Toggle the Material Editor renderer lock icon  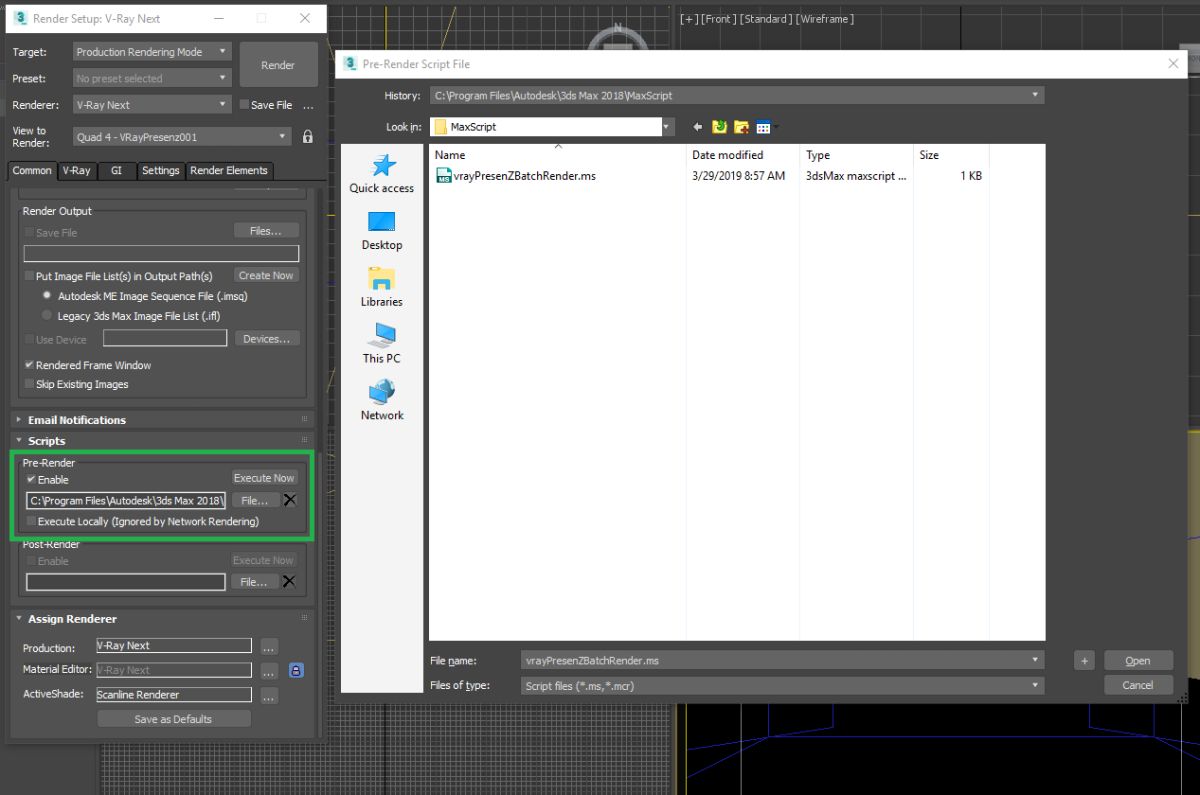[x=296, y=670]
